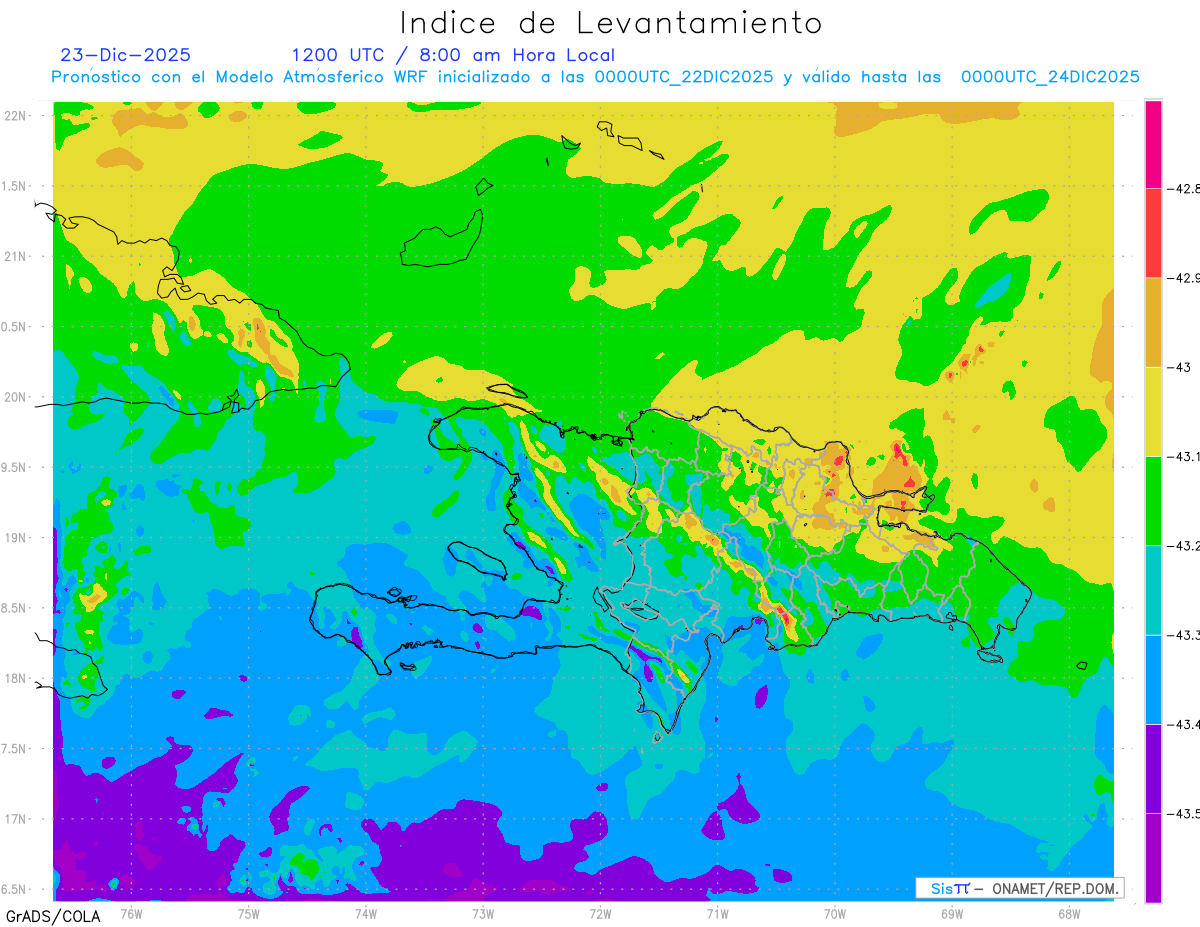
Task: Select the "19N" latitude label
Action: tap(17, 538)
